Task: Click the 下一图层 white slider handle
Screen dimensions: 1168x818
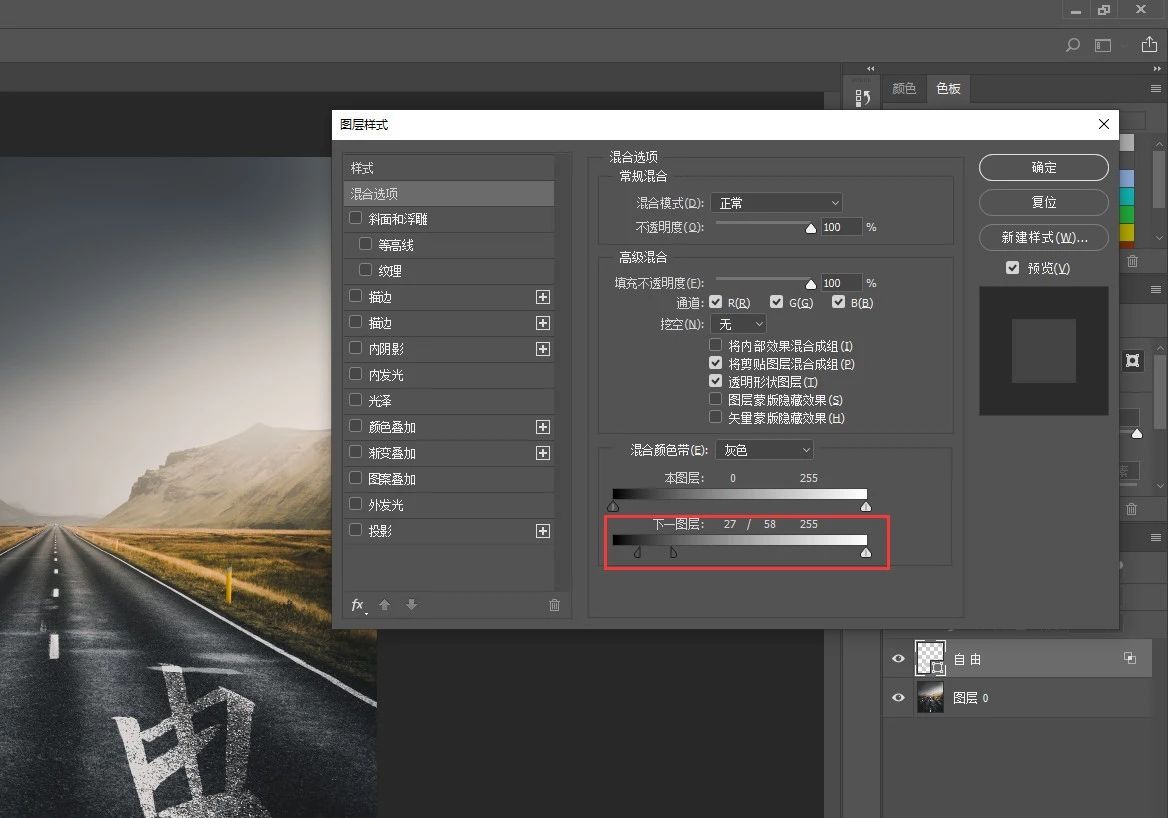Action: point(866,552)
